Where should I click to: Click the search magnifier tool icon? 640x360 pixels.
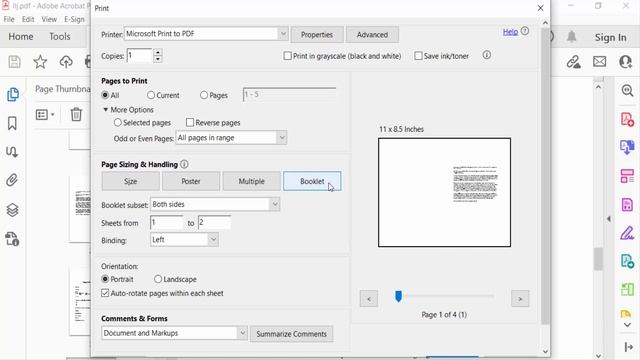pyautogui.click(x=627, y=90)
